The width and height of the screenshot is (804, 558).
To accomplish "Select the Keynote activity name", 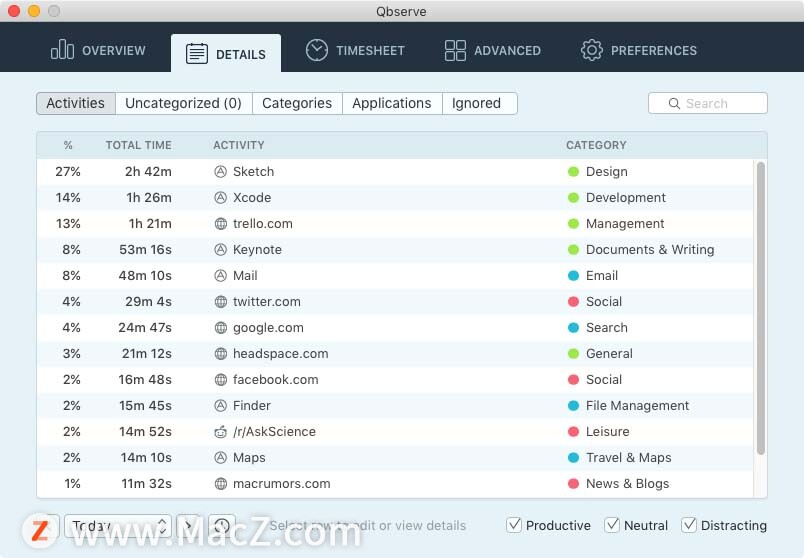I will coord(257,250).
